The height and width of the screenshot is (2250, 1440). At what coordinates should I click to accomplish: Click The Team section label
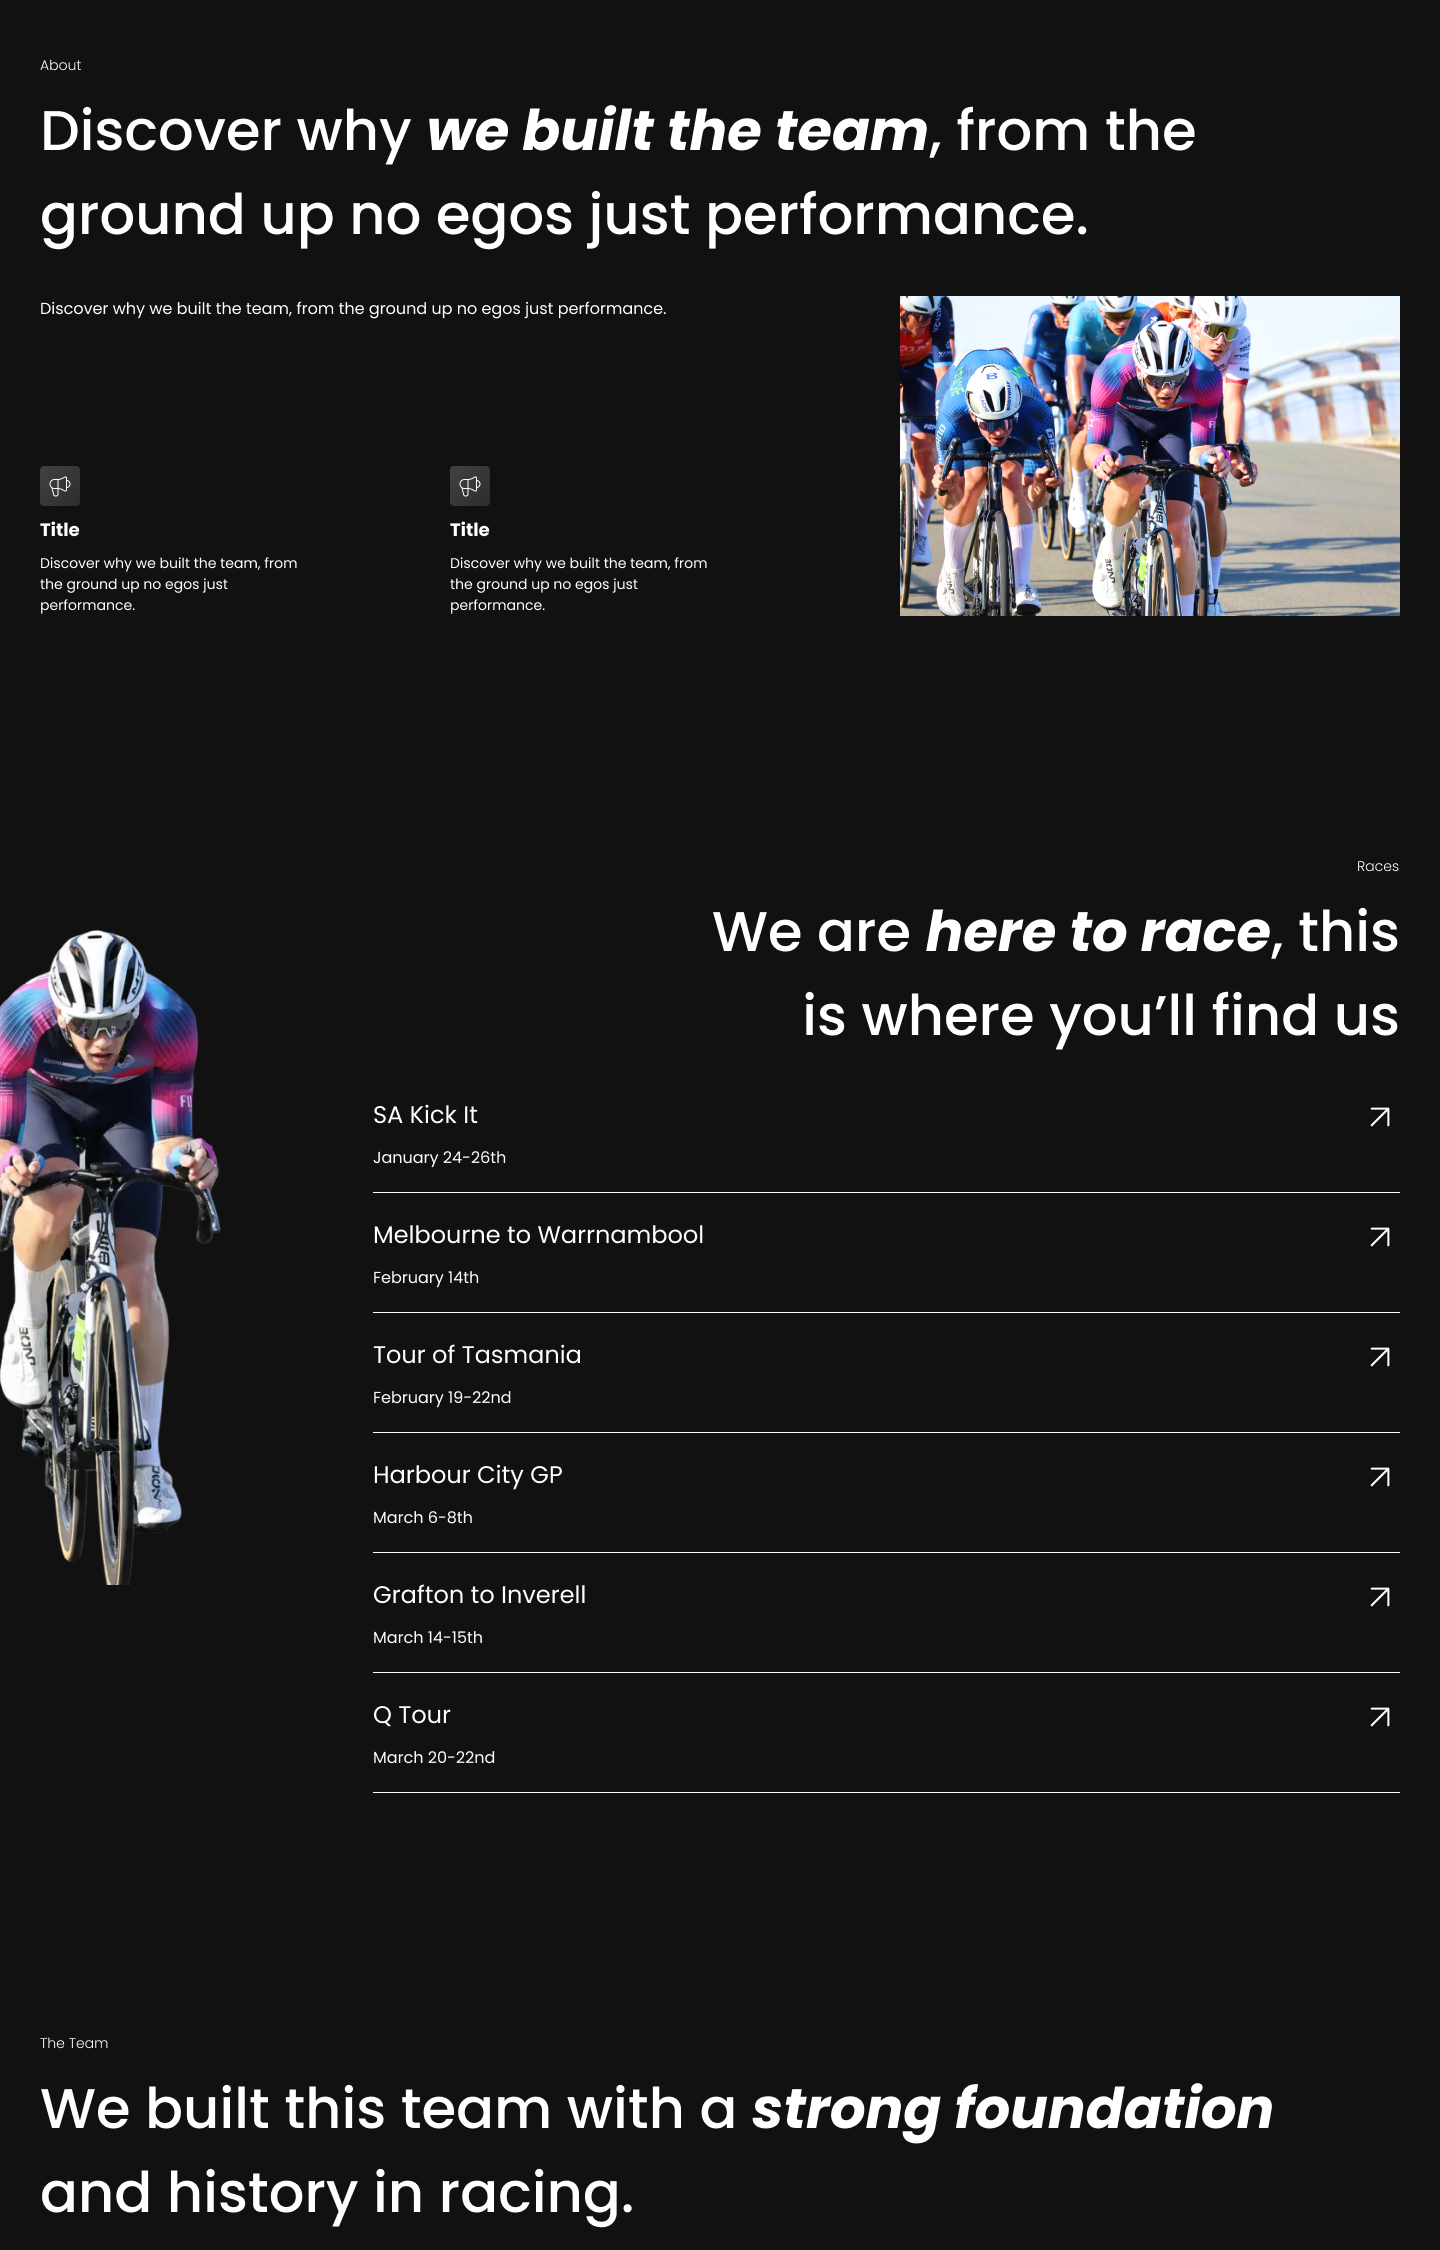(x=74, y=2043)
